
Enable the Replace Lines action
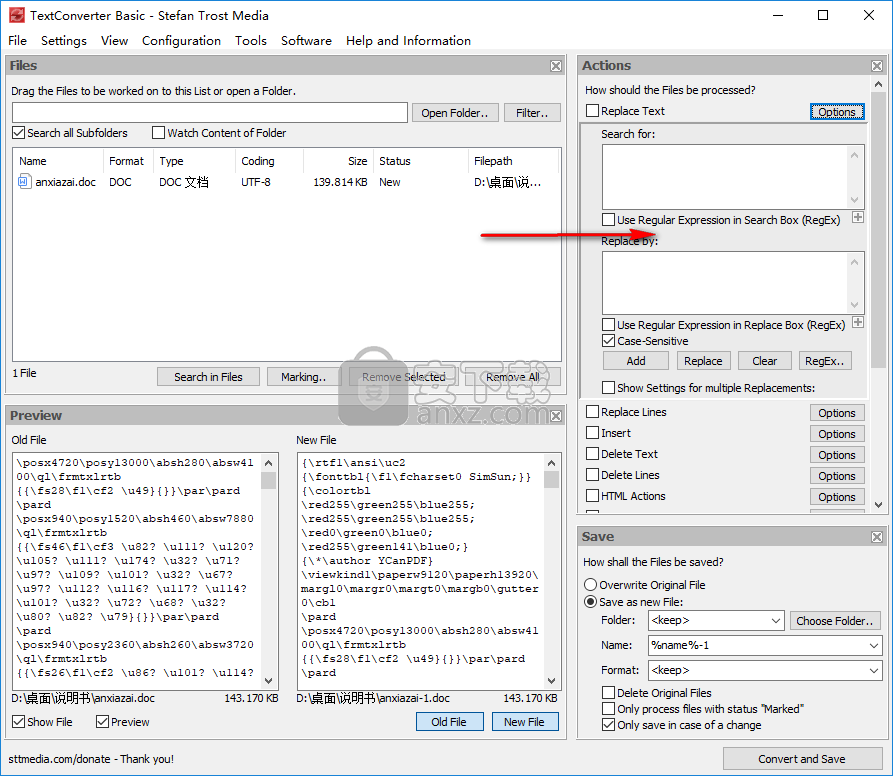pyautogui.click(x=592, y=412)
